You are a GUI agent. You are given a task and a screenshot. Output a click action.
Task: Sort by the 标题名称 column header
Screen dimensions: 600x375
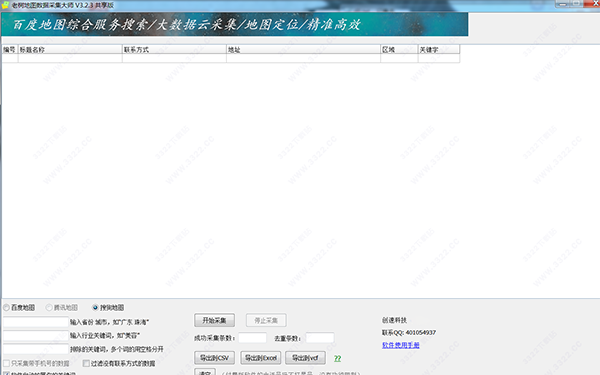point(70,50)
